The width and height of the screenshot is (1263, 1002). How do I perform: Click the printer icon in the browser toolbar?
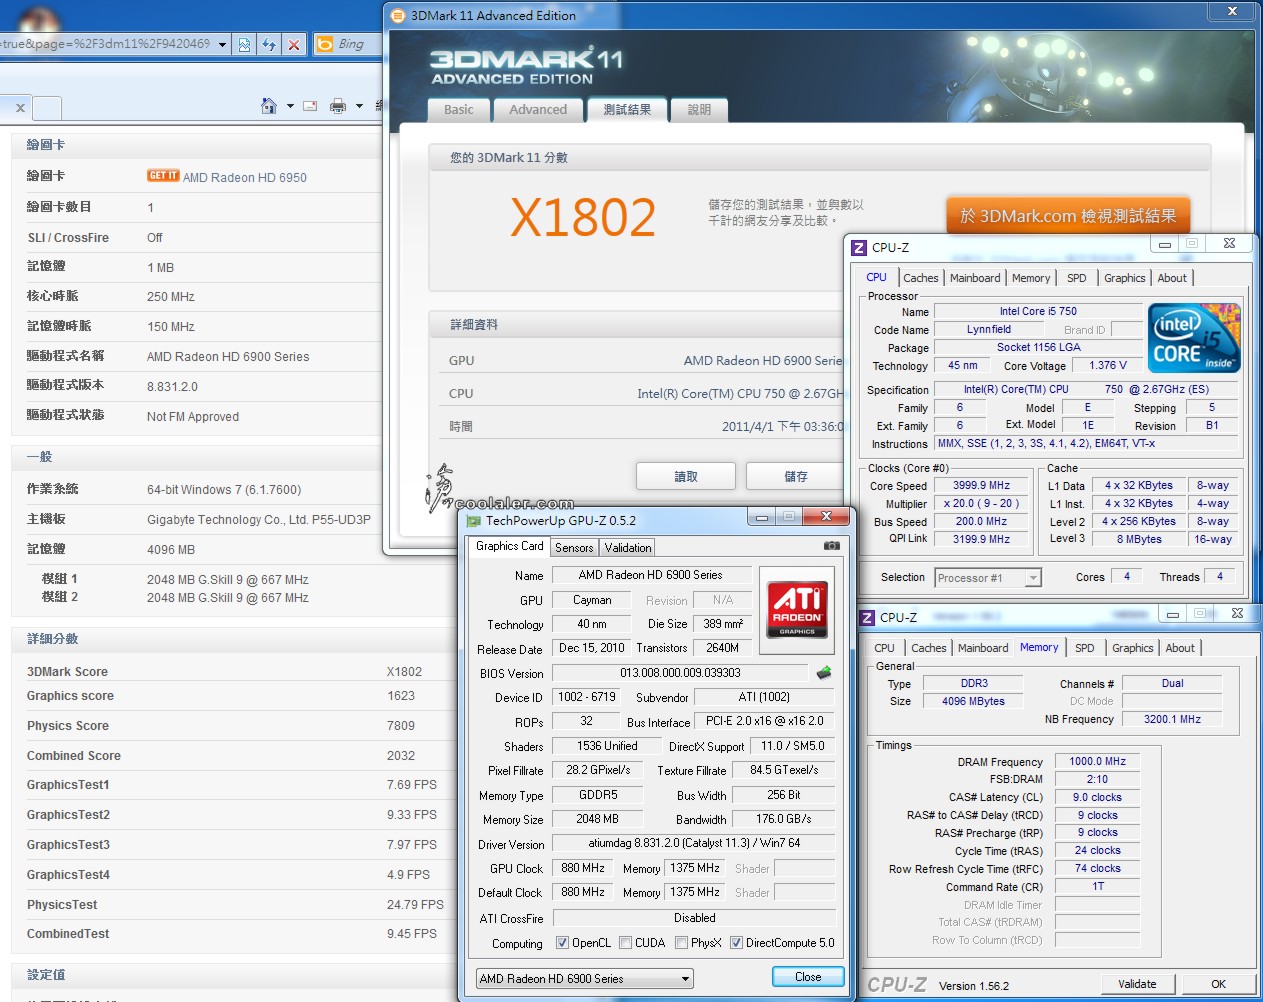[x=338, y=106]
